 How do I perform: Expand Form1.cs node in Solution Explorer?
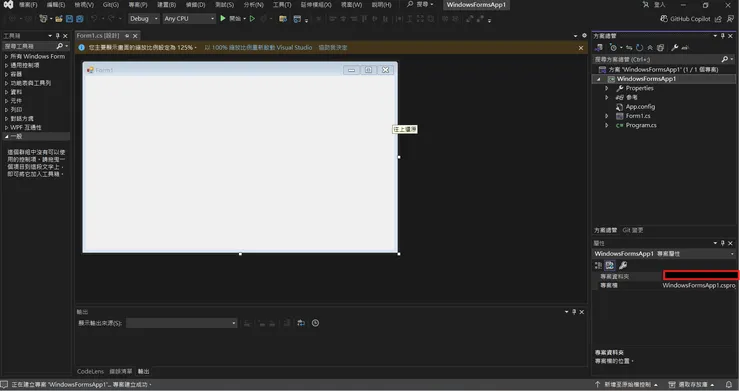607,116
